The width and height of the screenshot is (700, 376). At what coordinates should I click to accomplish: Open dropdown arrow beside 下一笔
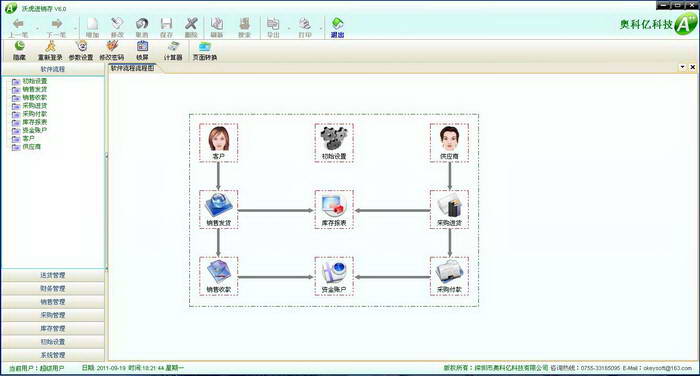(75, 29)
